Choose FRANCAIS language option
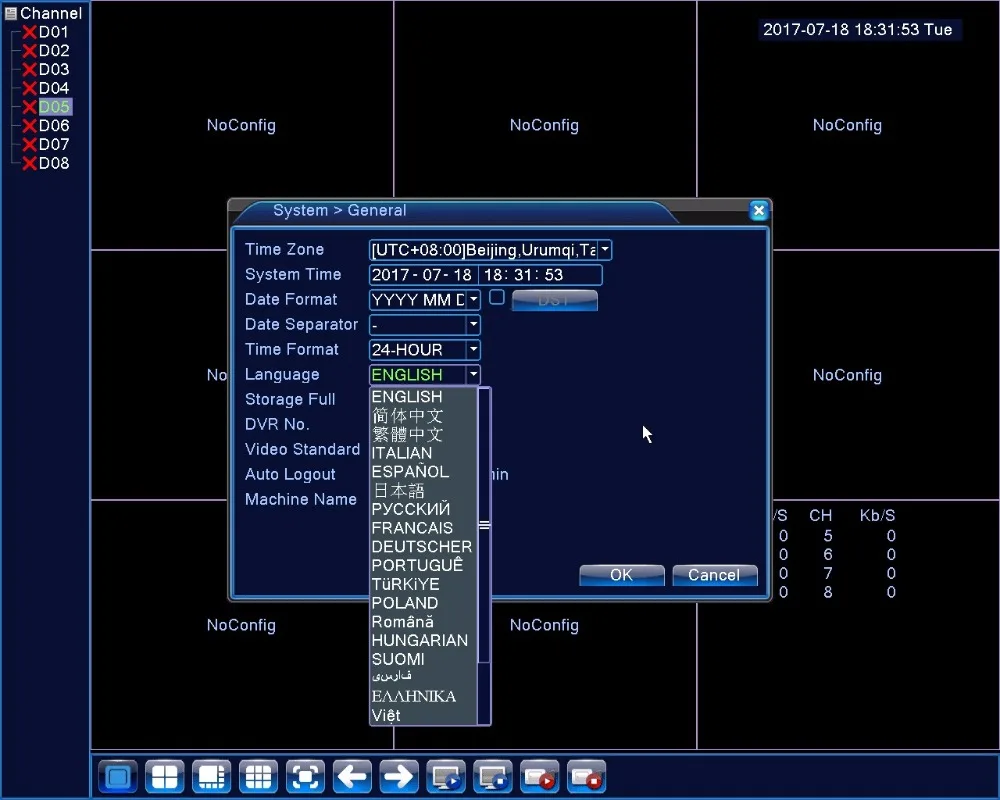1000x800 pixels. point(423,528)
